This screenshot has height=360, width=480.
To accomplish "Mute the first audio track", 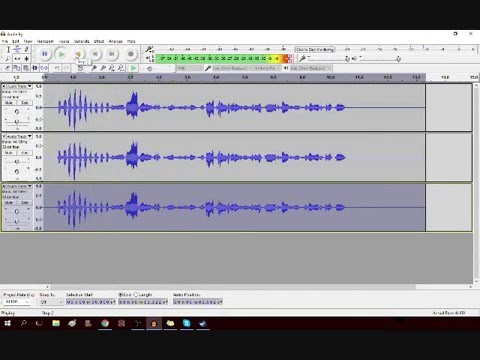I will point(9,103).
